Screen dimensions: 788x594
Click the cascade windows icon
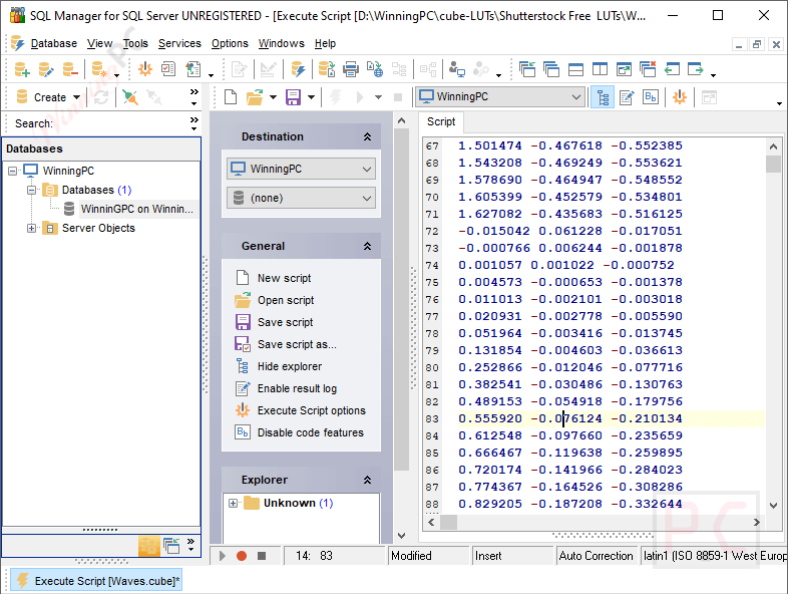point(551,69)
